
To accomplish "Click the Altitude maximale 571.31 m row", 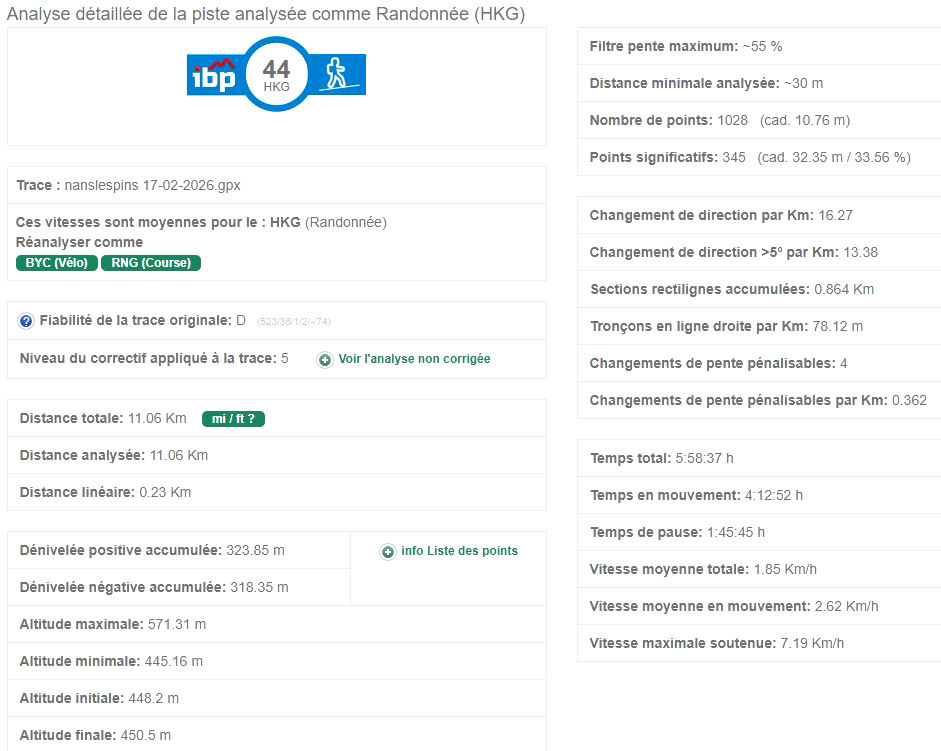I will 113,624.
